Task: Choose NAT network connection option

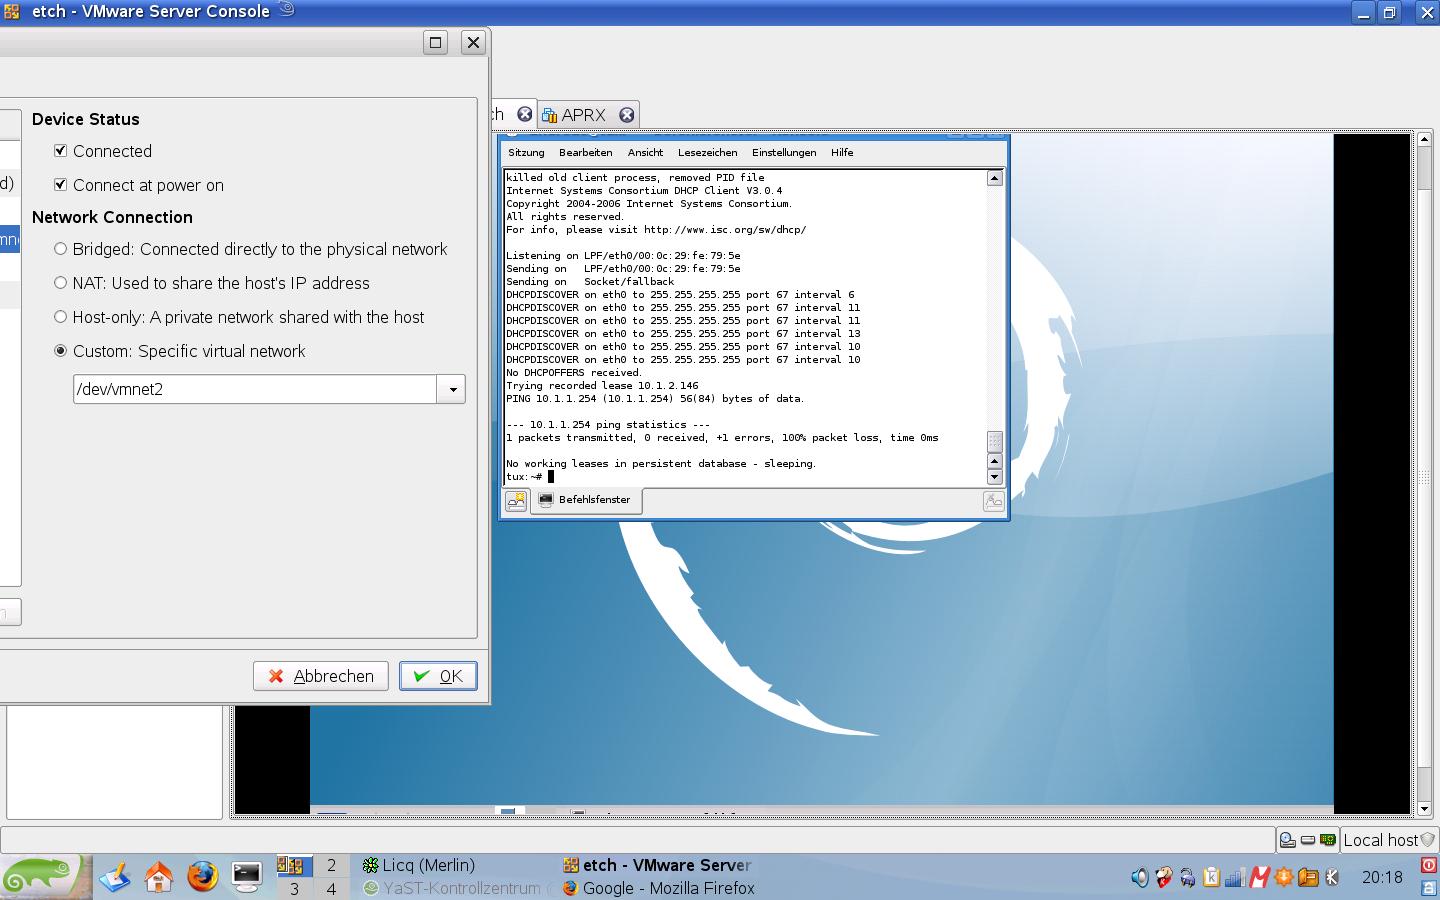Action: click(61, 283)
